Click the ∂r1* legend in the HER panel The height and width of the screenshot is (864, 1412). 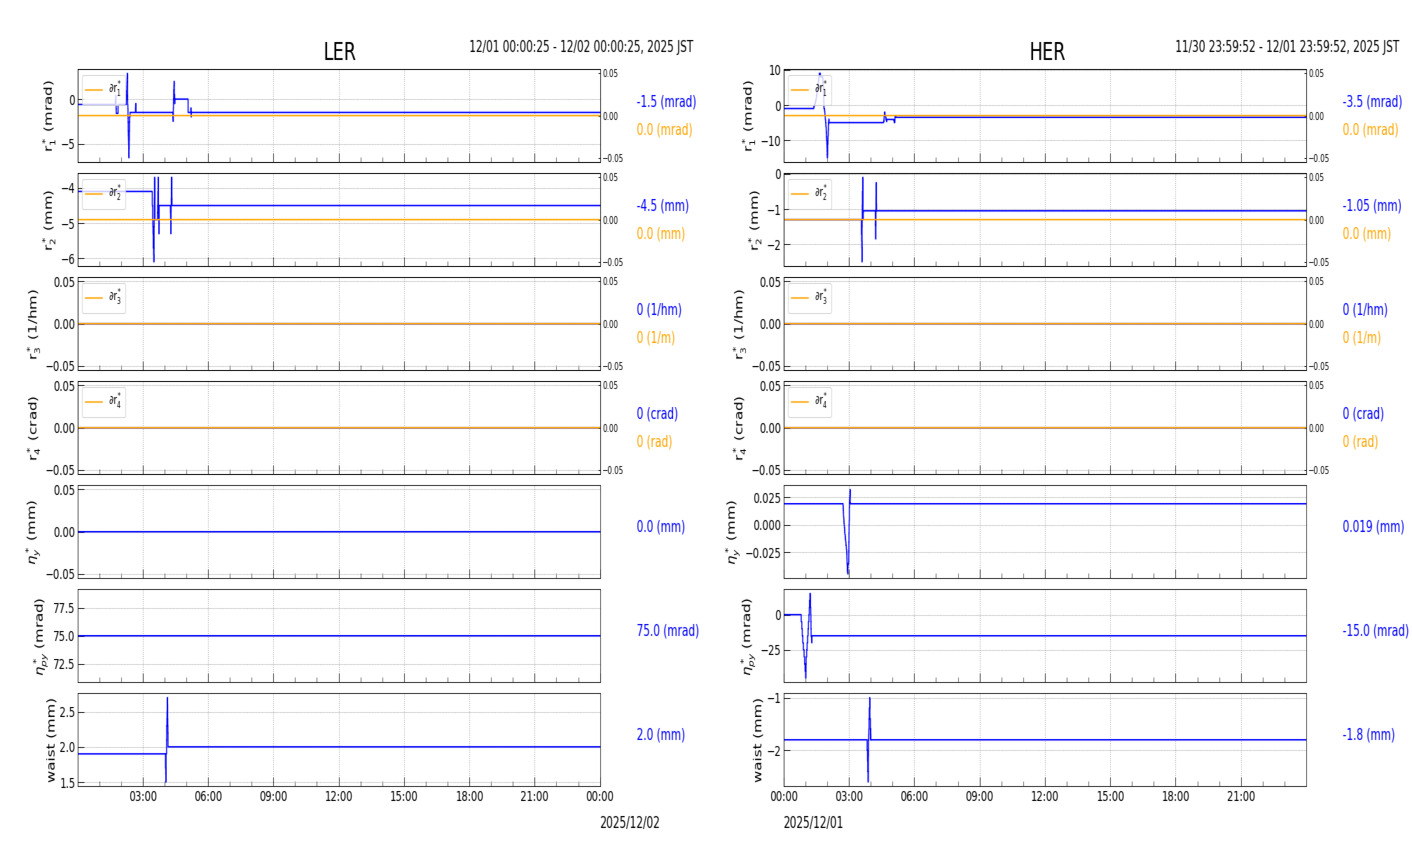pyautogui.click(x=810, y=89)
